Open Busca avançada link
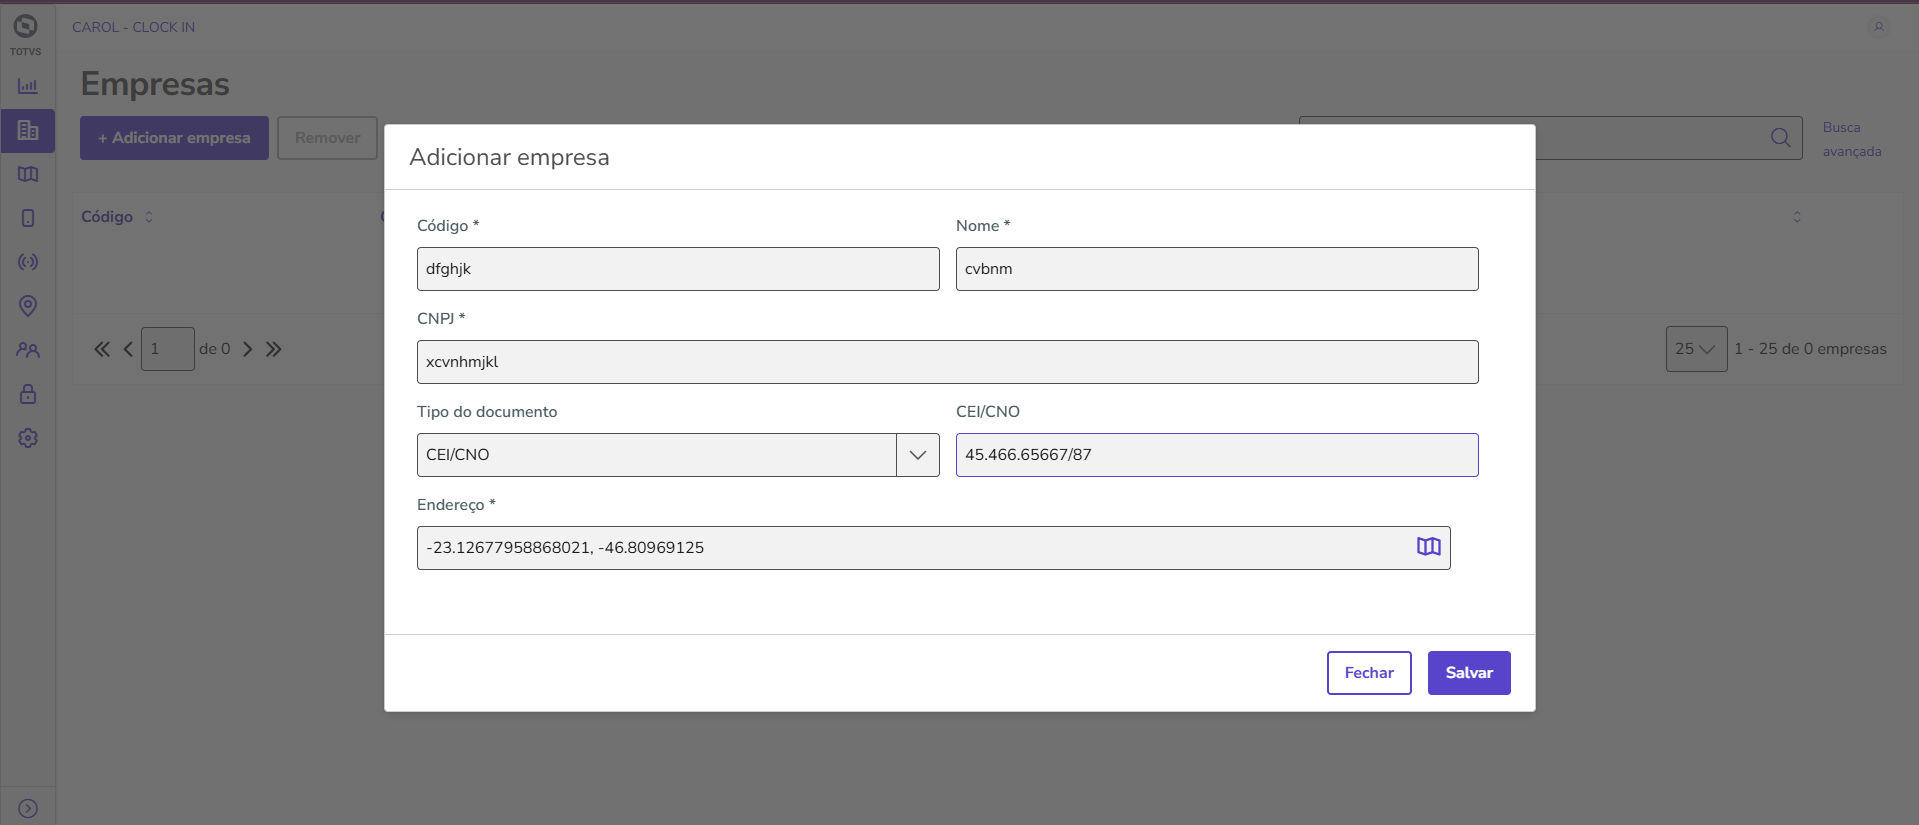 click(1851, 139)
